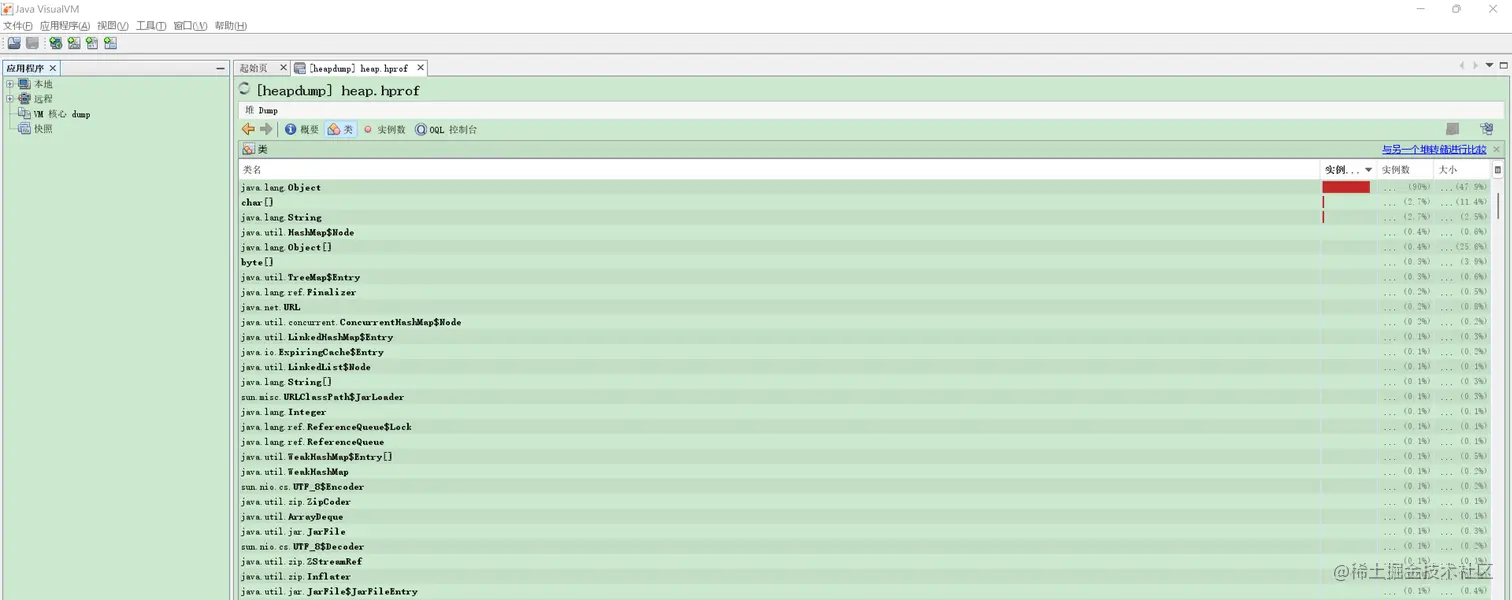Open the 帮助(H) menu
Viewport: 1512px width, 600px height.
coord(231,26)
